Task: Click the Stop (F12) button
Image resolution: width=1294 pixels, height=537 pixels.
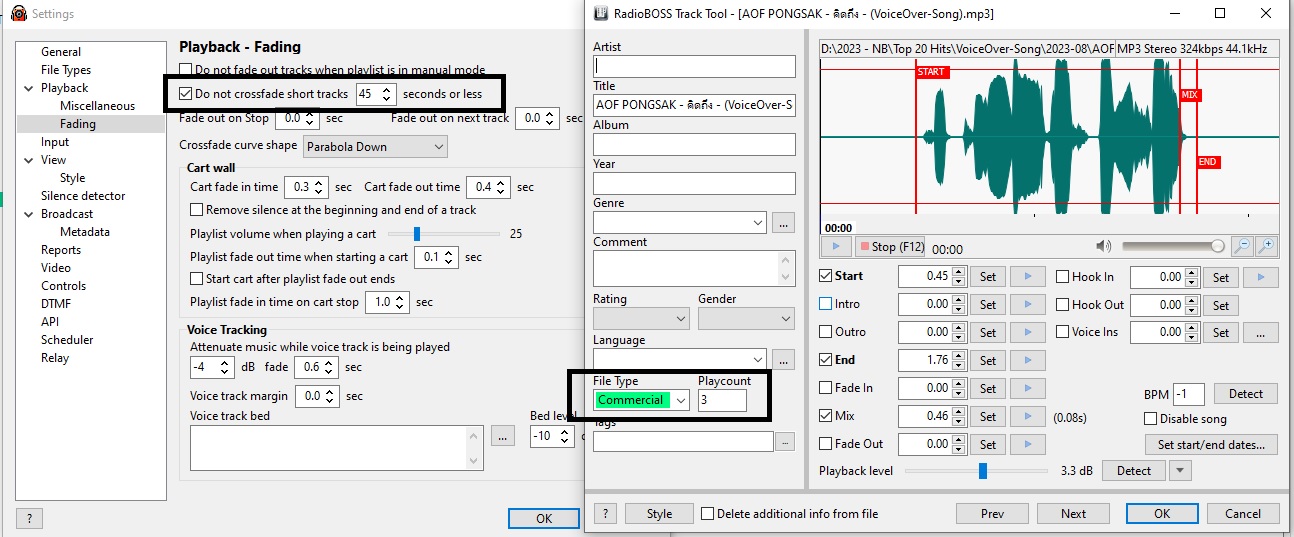Action: click(x=891, y=246)
